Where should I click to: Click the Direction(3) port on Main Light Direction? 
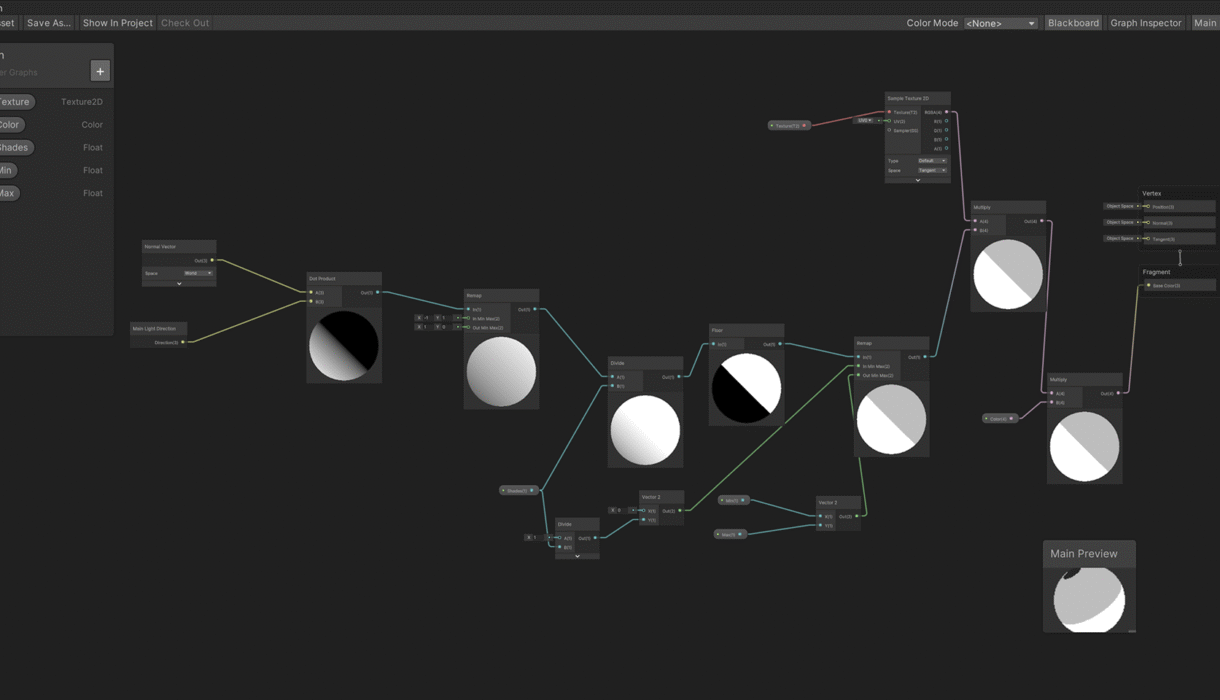[182, 342]
